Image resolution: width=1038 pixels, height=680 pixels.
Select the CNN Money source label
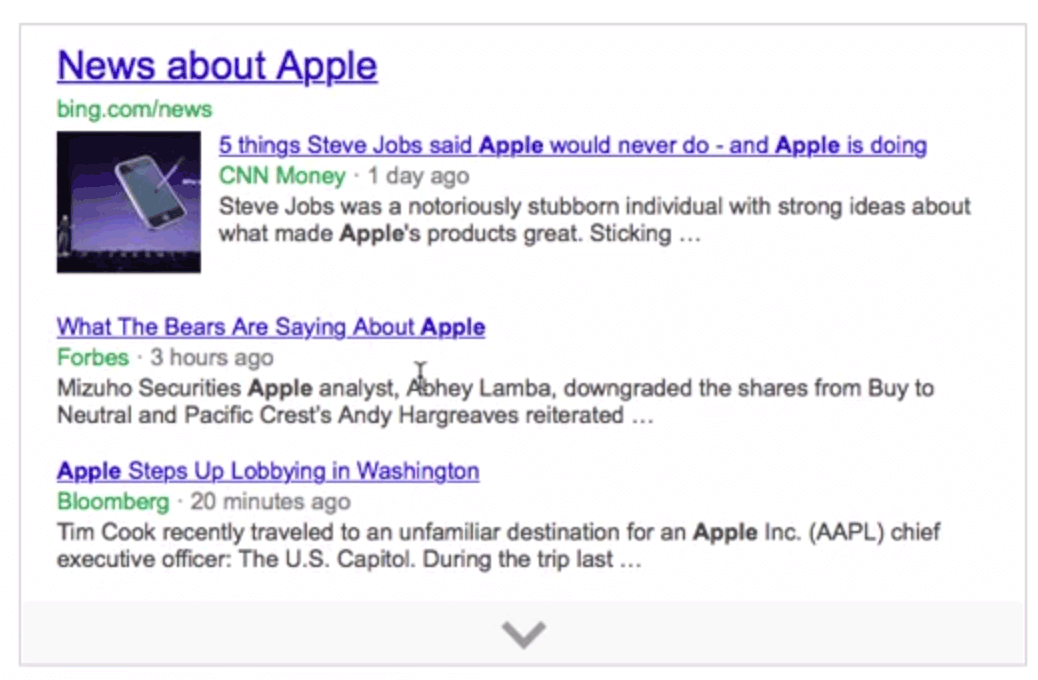(280, 175)
